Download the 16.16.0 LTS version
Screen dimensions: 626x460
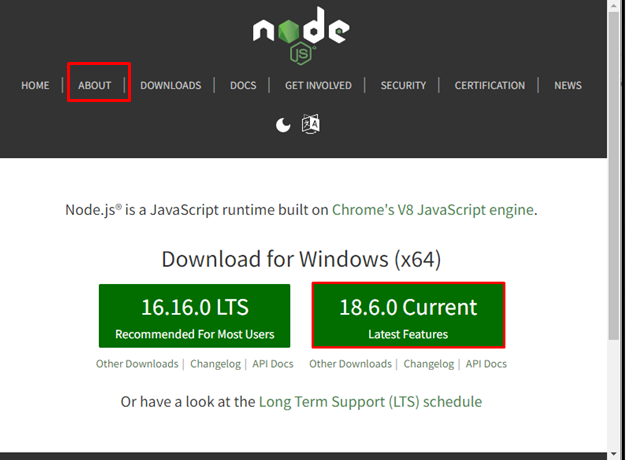point(194,316)
